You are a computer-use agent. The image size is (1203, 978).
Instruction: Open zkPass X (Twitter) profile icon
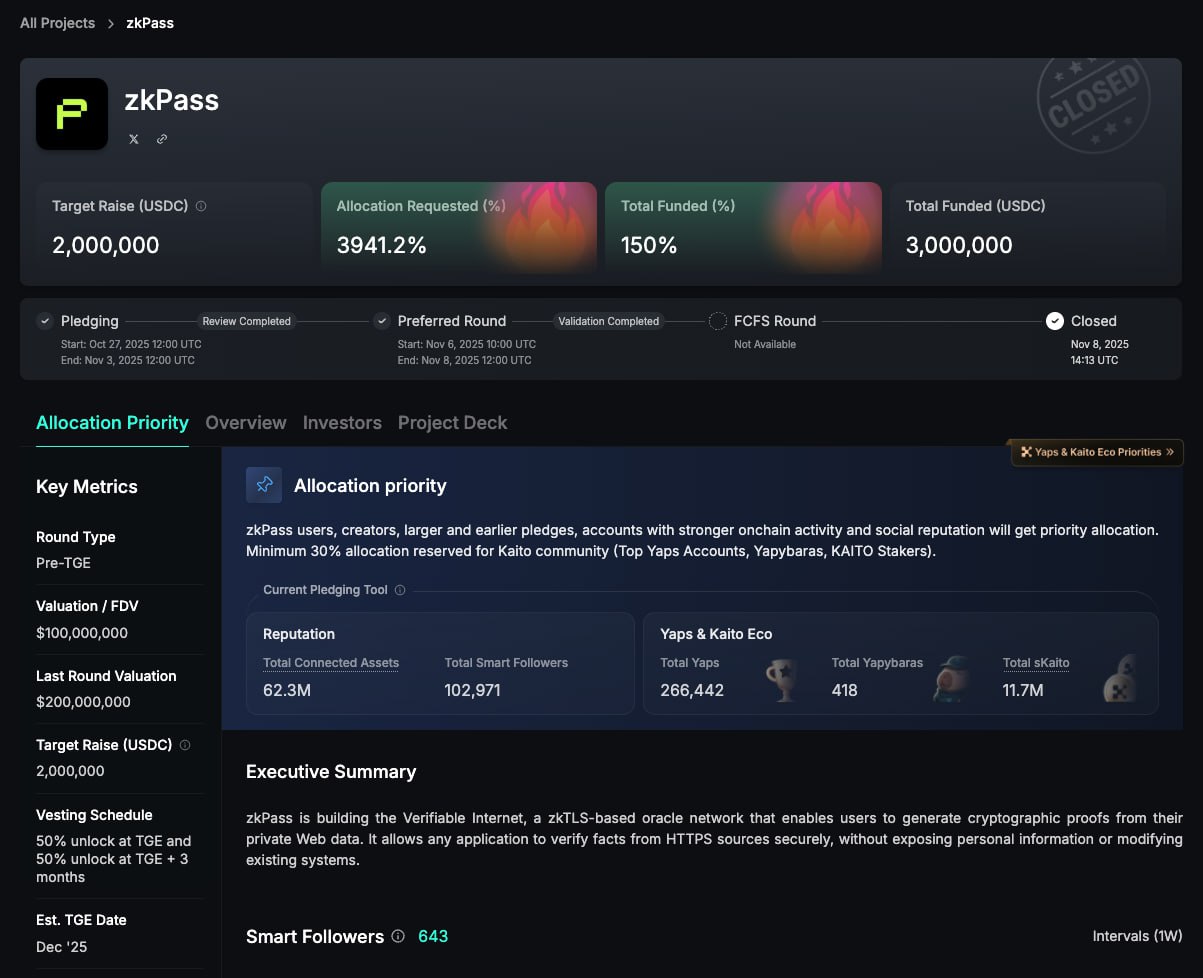point(134,139)
